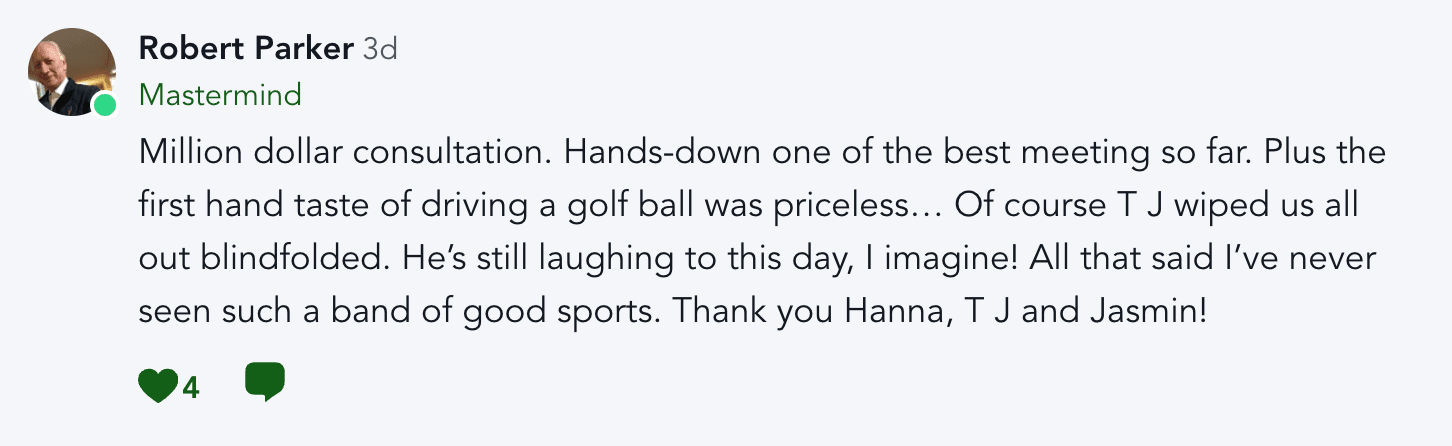The width and height of the screenshot is (1452, 446).
Task: View the 4 likes count
Action: [191, 387]
